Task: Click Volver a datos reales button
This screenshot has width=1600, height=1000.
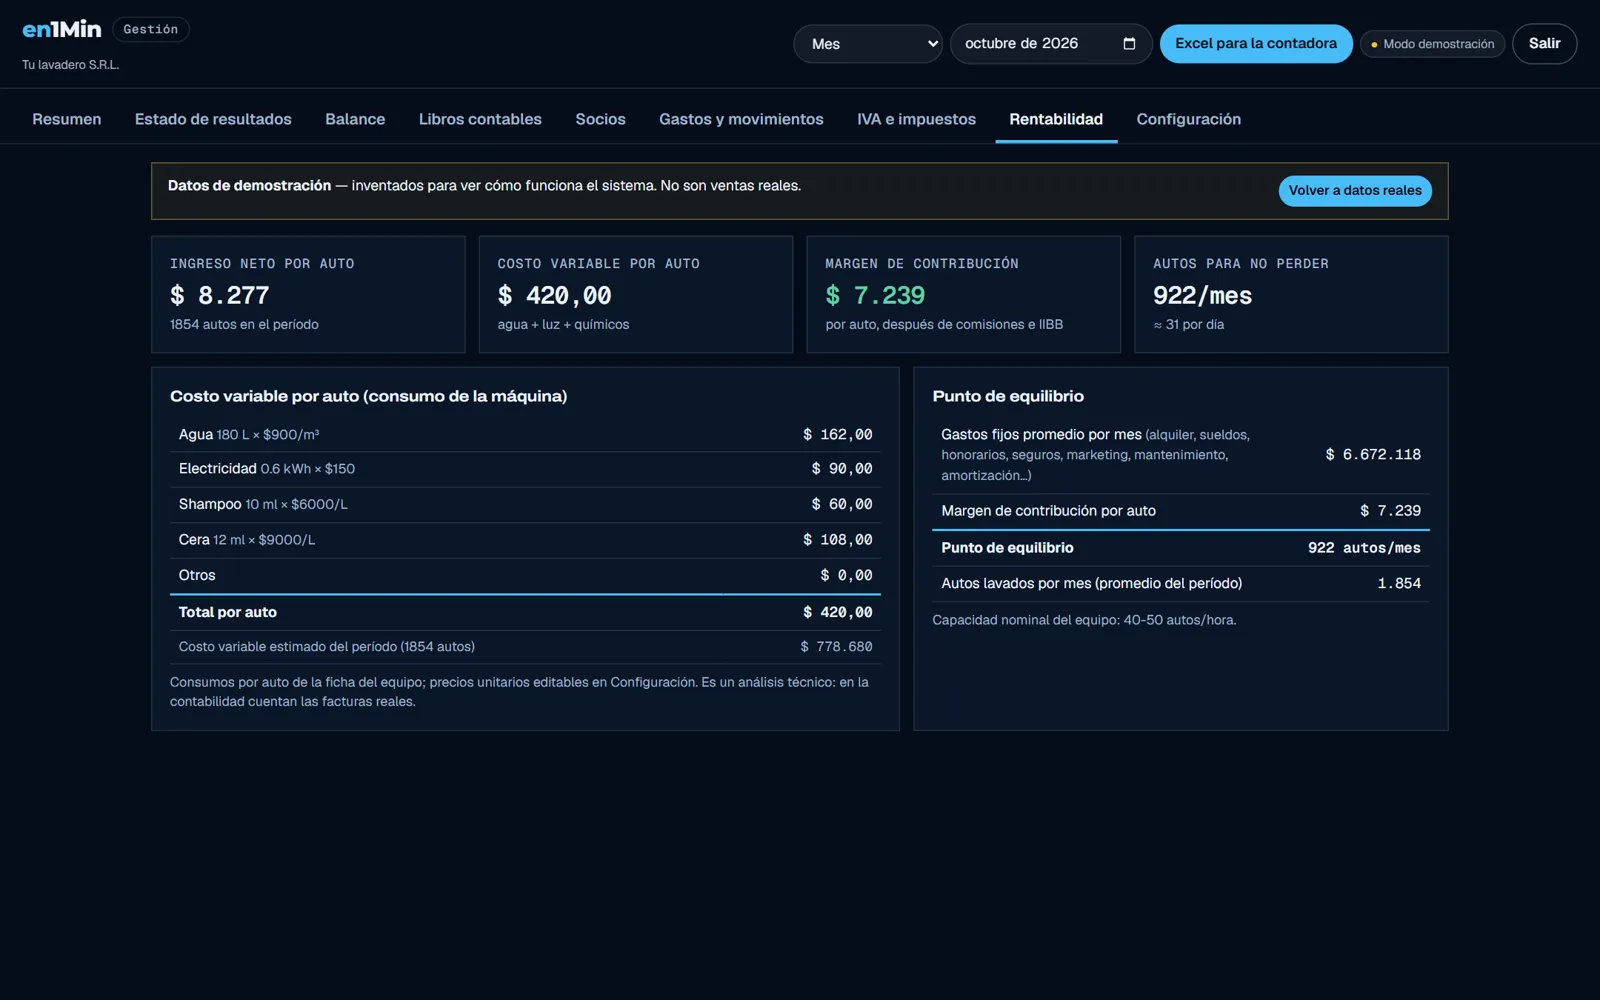Action: click(1355, 191)
